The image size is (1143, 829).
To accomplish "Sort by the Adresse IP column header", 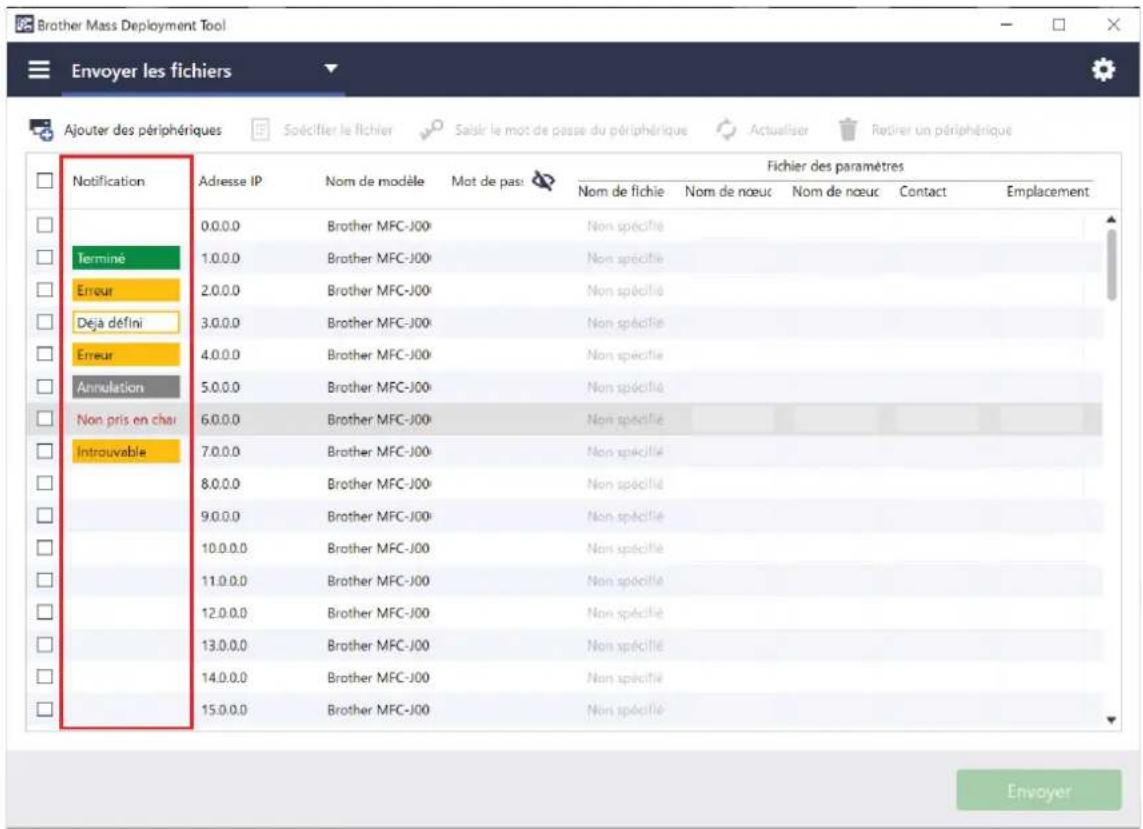I will pos(230,181).
